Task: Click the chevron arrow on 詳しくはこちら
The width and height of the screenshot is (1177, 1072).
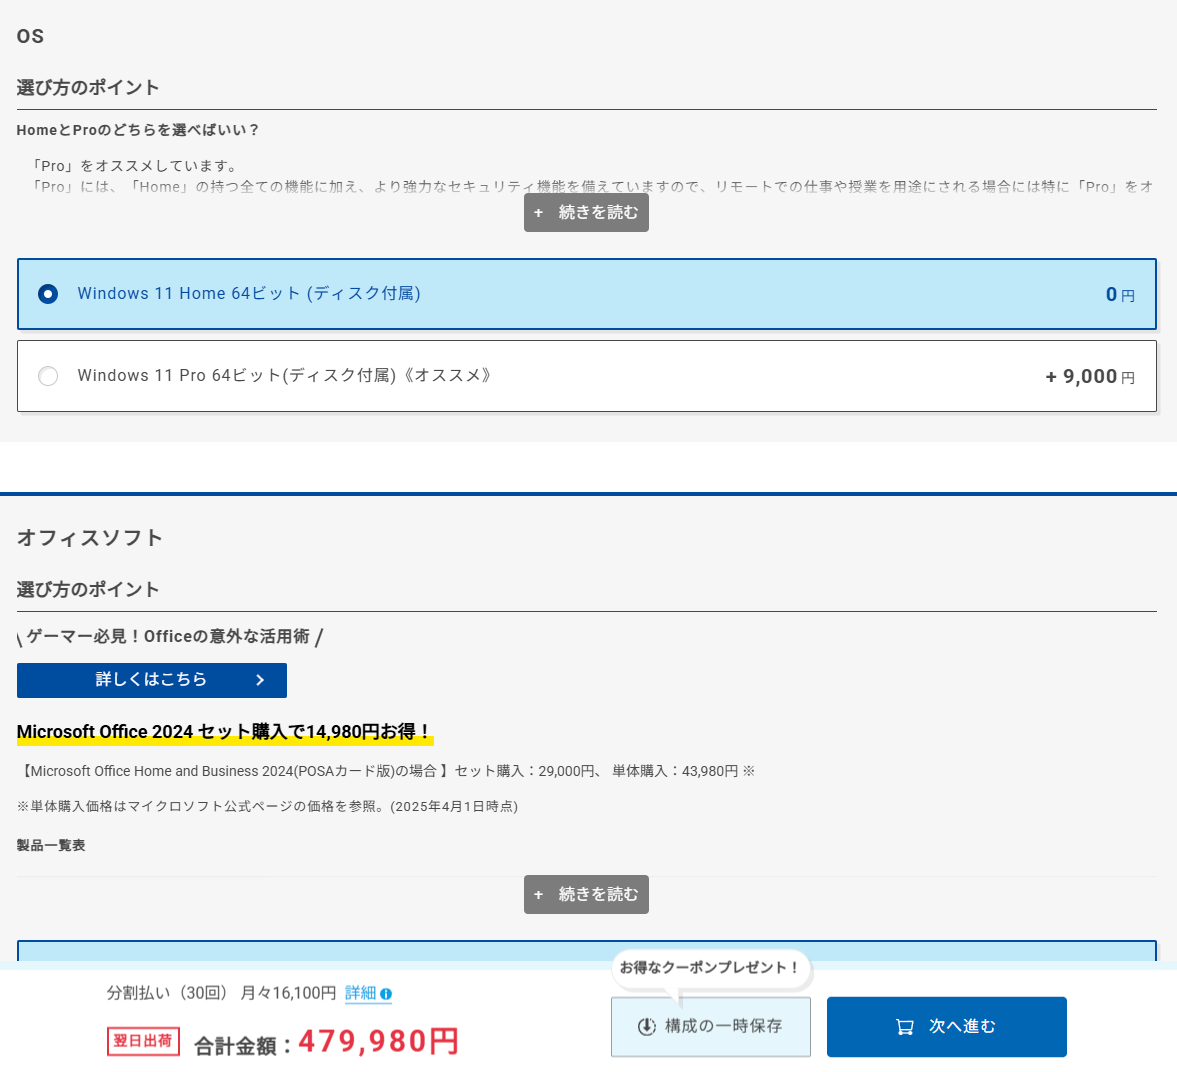Action: [x=260, y=680]
